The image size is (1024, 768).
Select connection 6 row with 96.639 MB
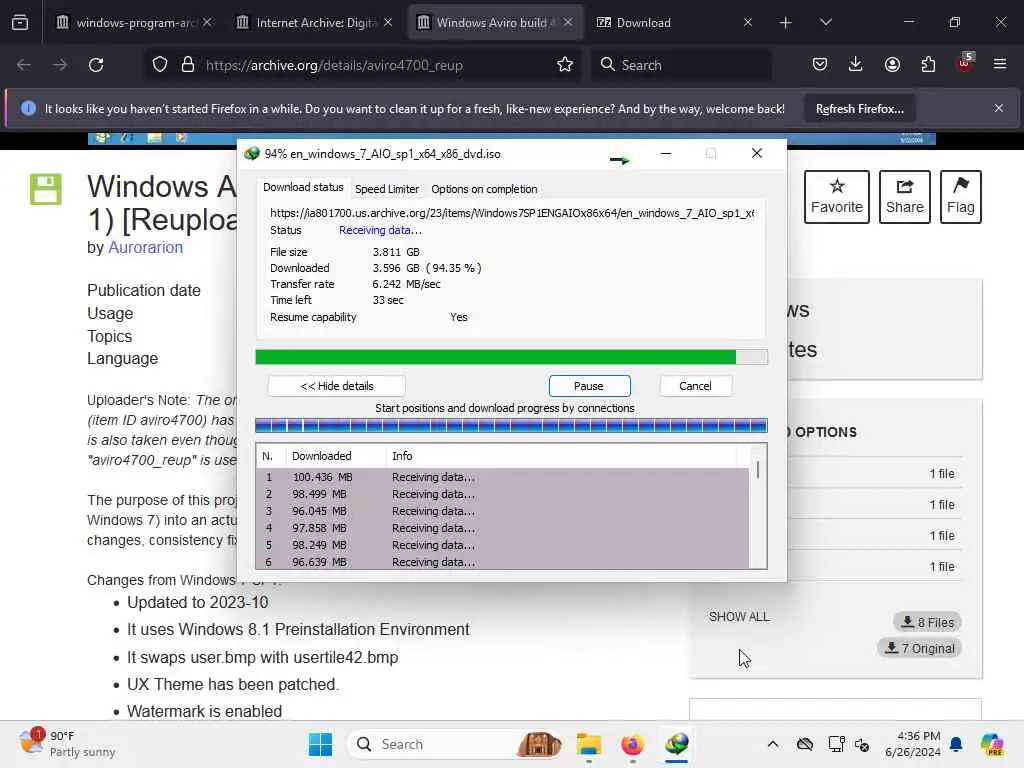click(x=502, y=562)
